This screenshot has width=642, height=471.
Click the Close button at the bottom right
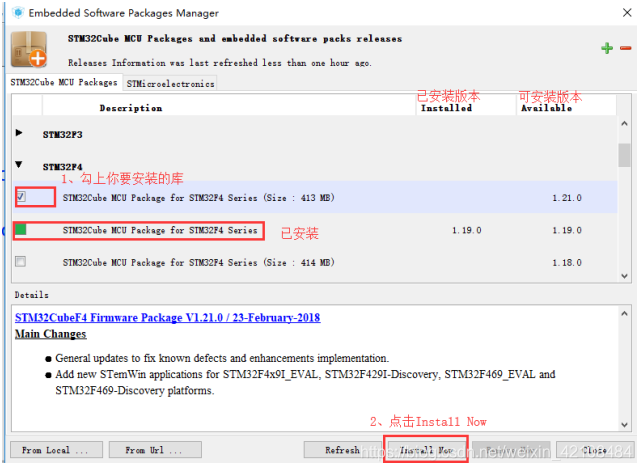coord(594,450)
